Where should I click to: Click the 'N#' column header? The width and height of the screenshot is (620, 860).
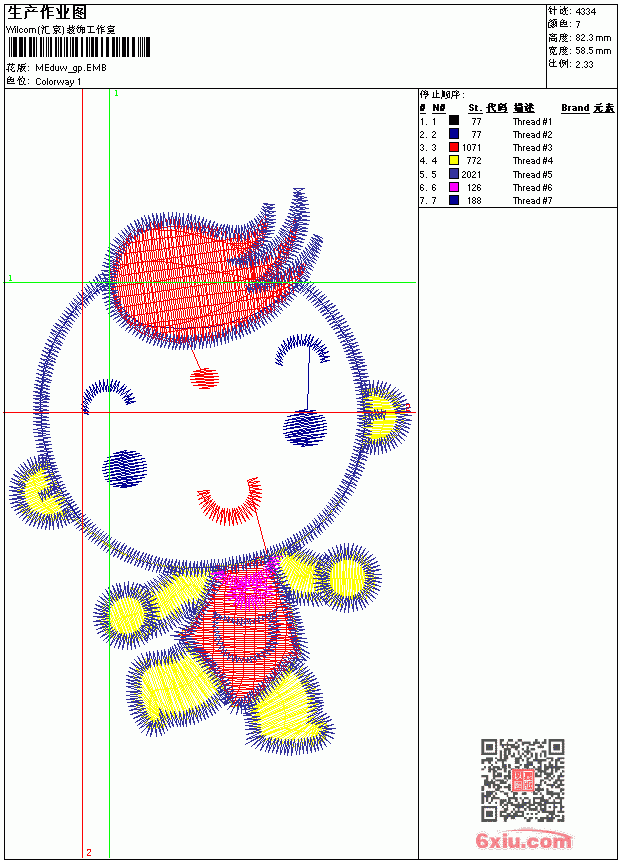pos(438,108)
